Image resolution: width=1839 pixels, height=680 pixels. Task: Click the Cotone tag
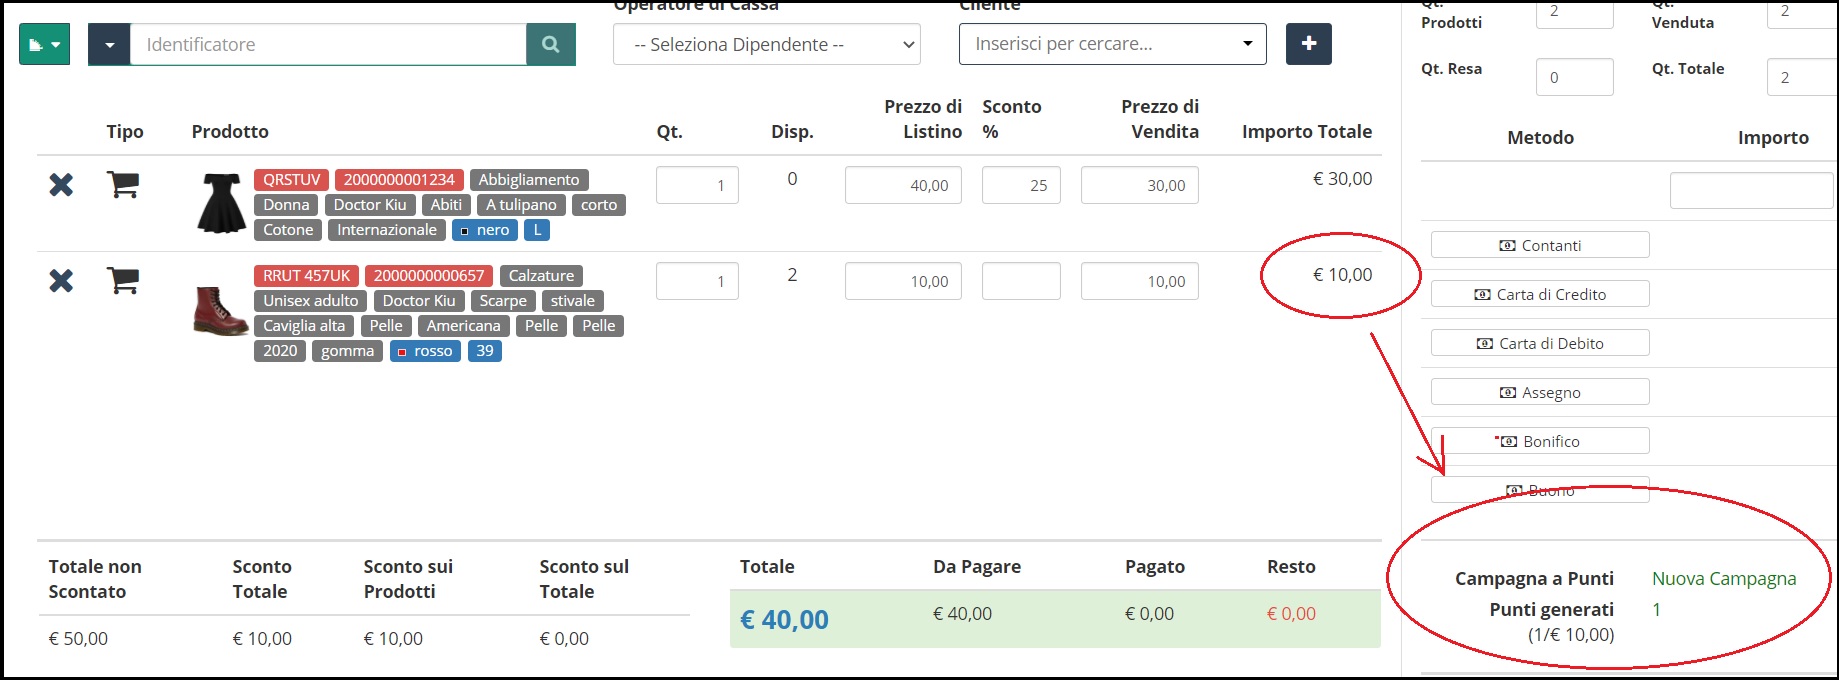coord(288,230)
